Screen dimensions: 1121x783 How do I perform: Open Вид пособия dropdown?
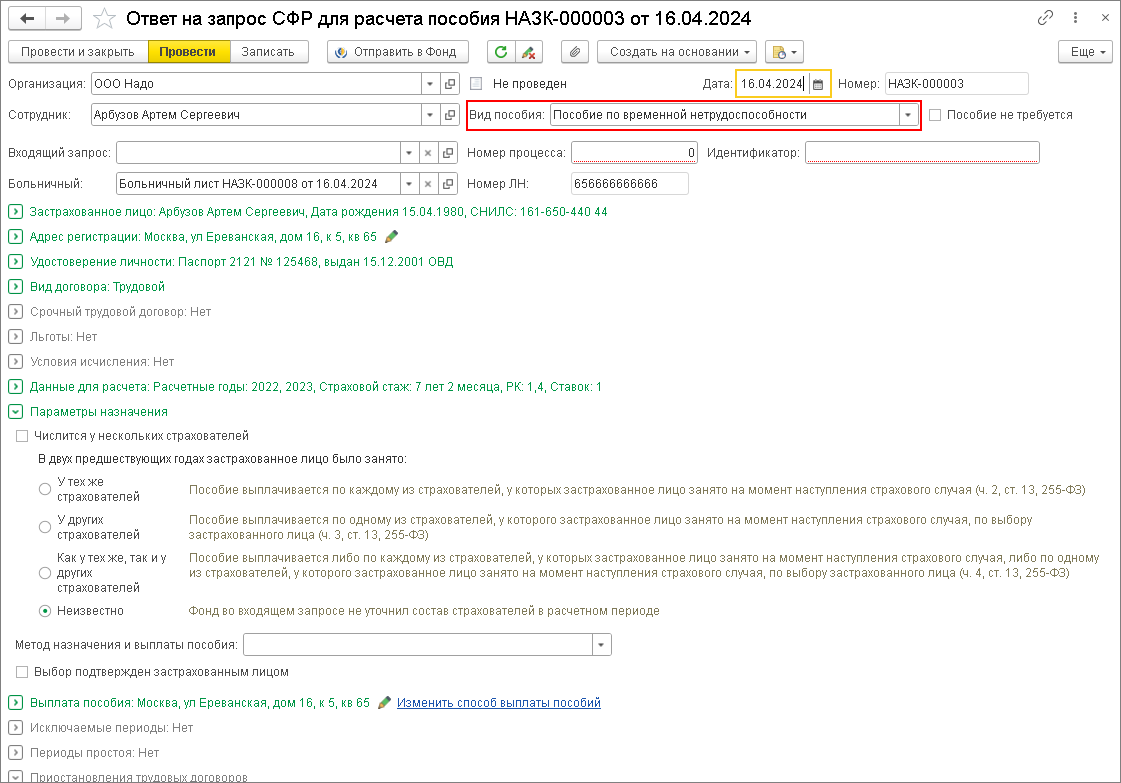click(908, 114)
